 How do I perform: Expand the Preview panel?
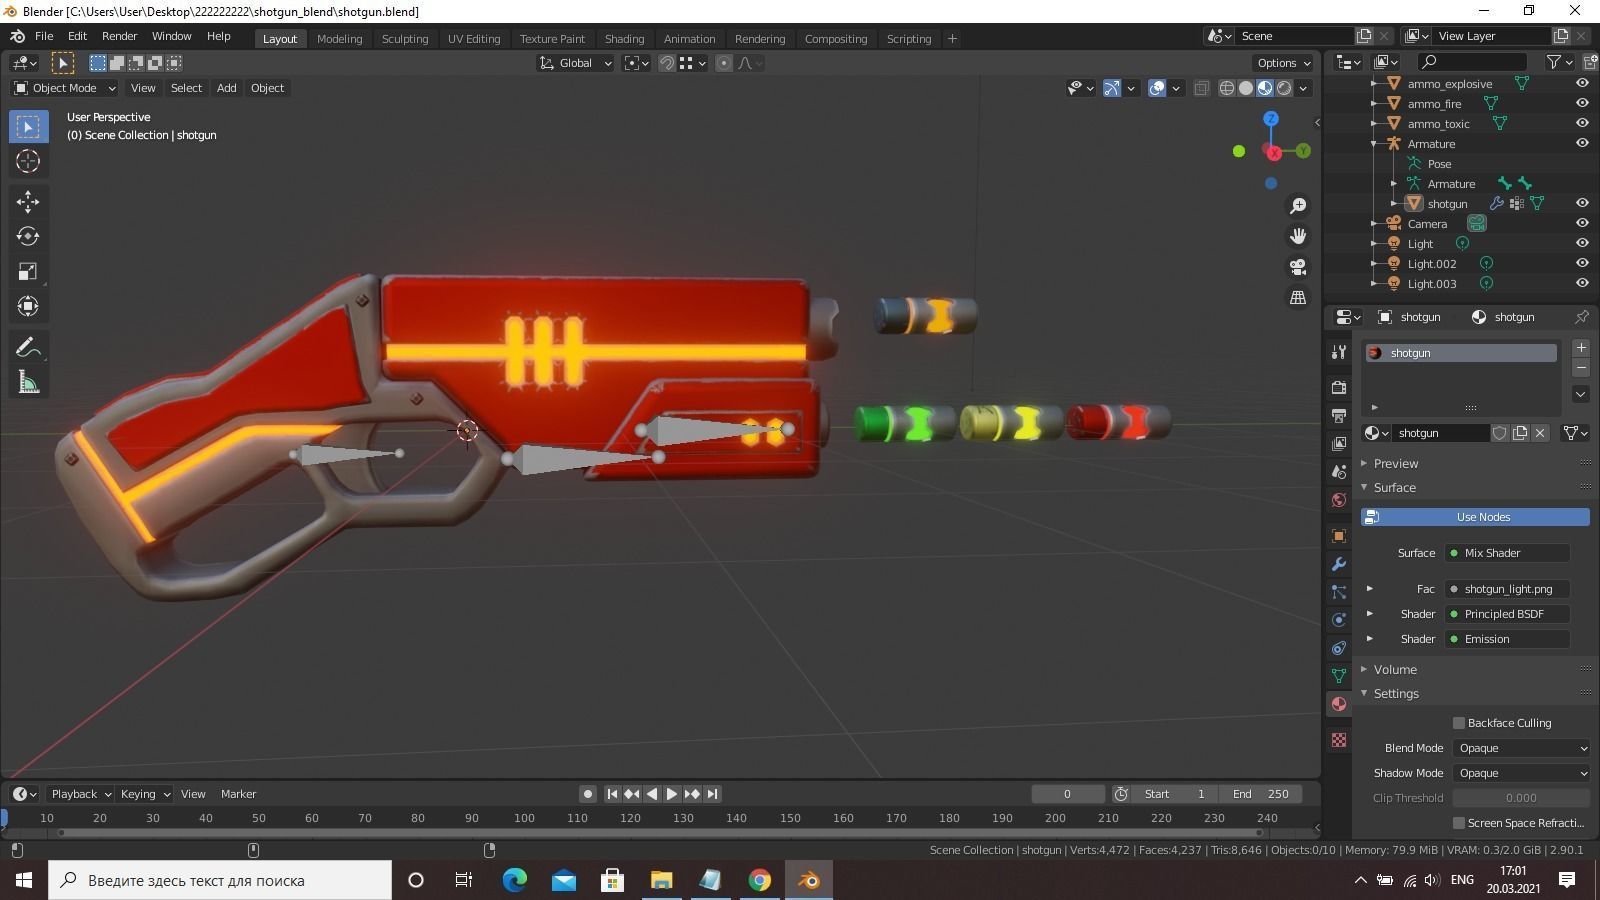pyautogui.click(x=1396, y=464)
